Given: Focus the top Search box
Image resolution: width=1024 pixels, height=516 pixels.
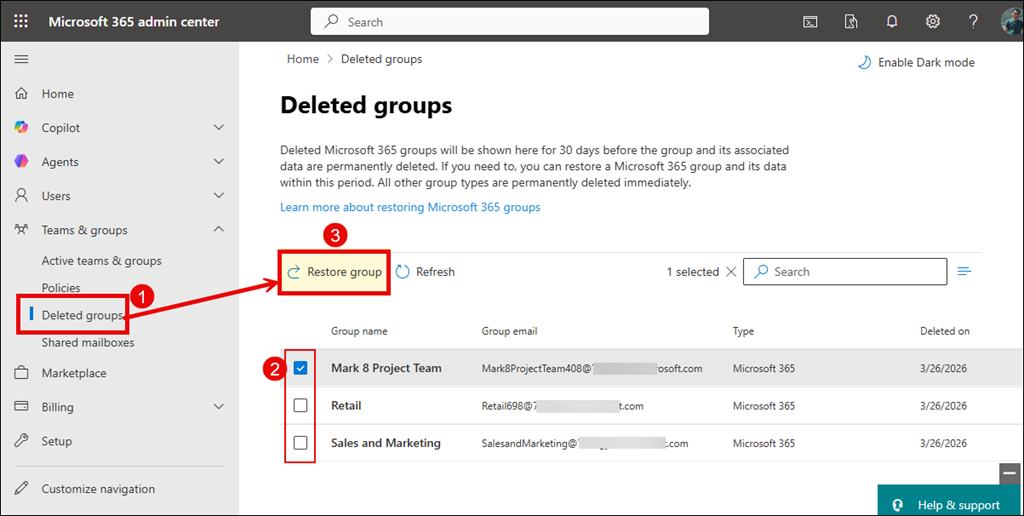Looking at the screenshot, I should (x=509, y=22).
